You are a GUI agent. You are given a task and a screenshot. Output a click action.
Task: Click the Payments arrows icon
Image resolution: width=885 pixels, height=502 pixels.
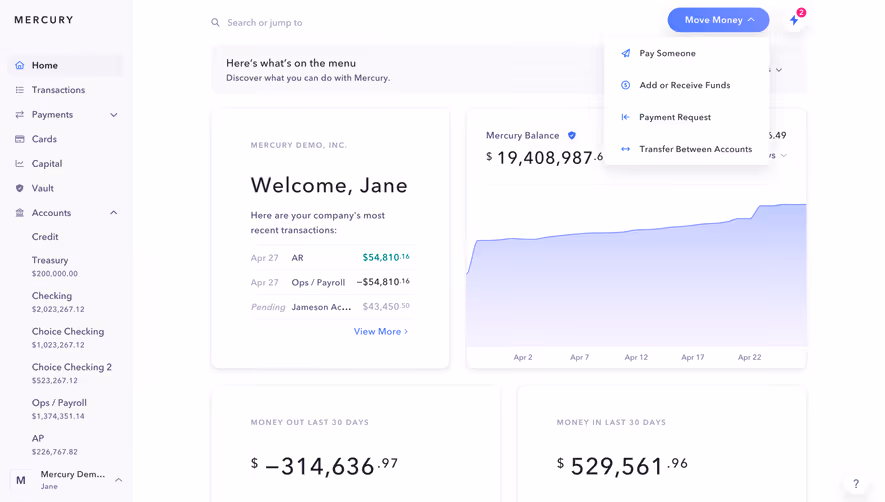click(x=20, y=115)
